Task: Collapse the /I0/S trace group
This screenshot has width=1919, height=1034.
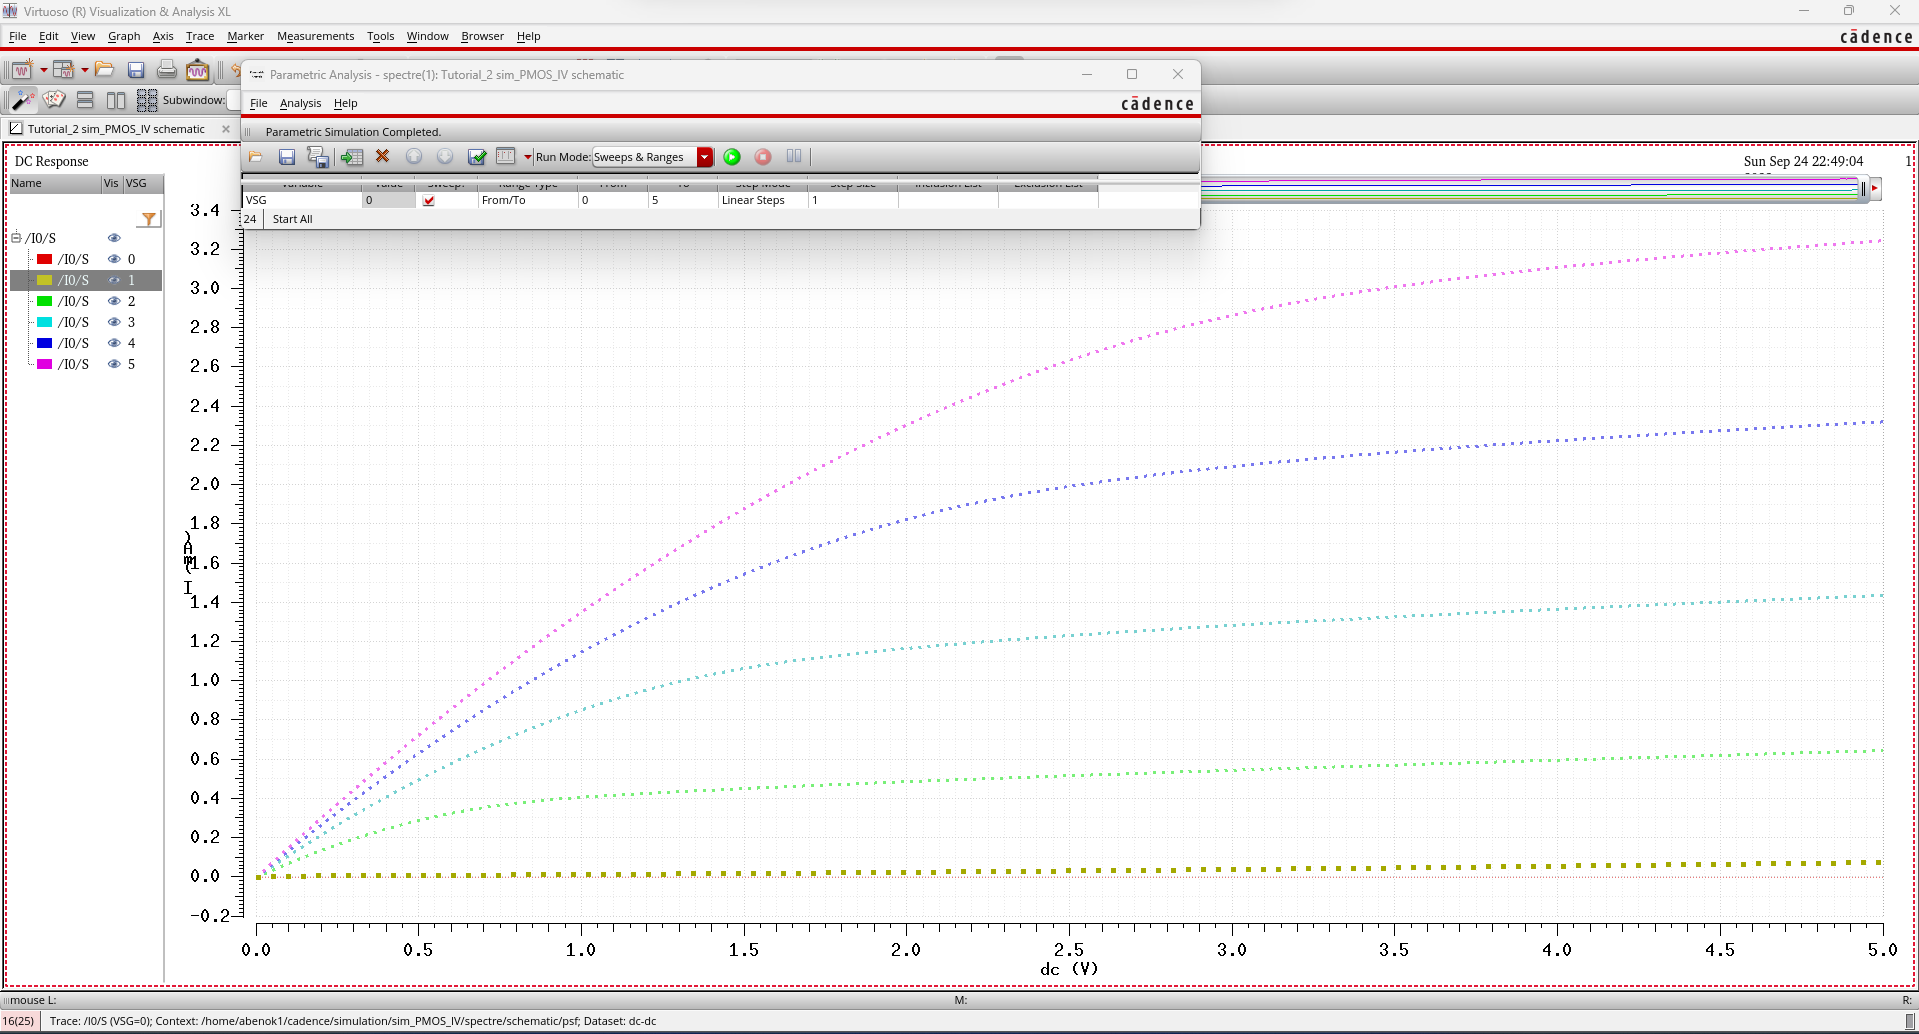Action: [x=16, y=237]
